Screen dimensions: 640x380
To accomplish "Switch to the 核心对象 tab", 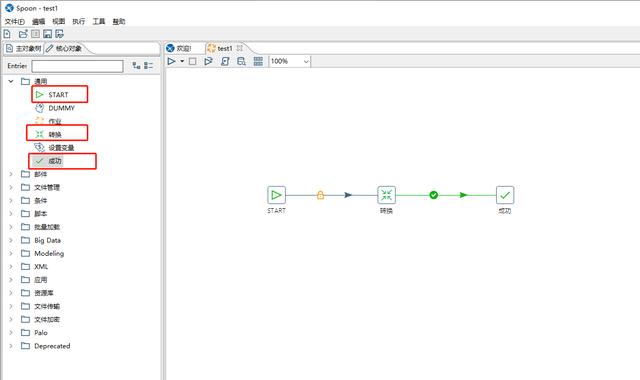I will click(x=64, y=49).
